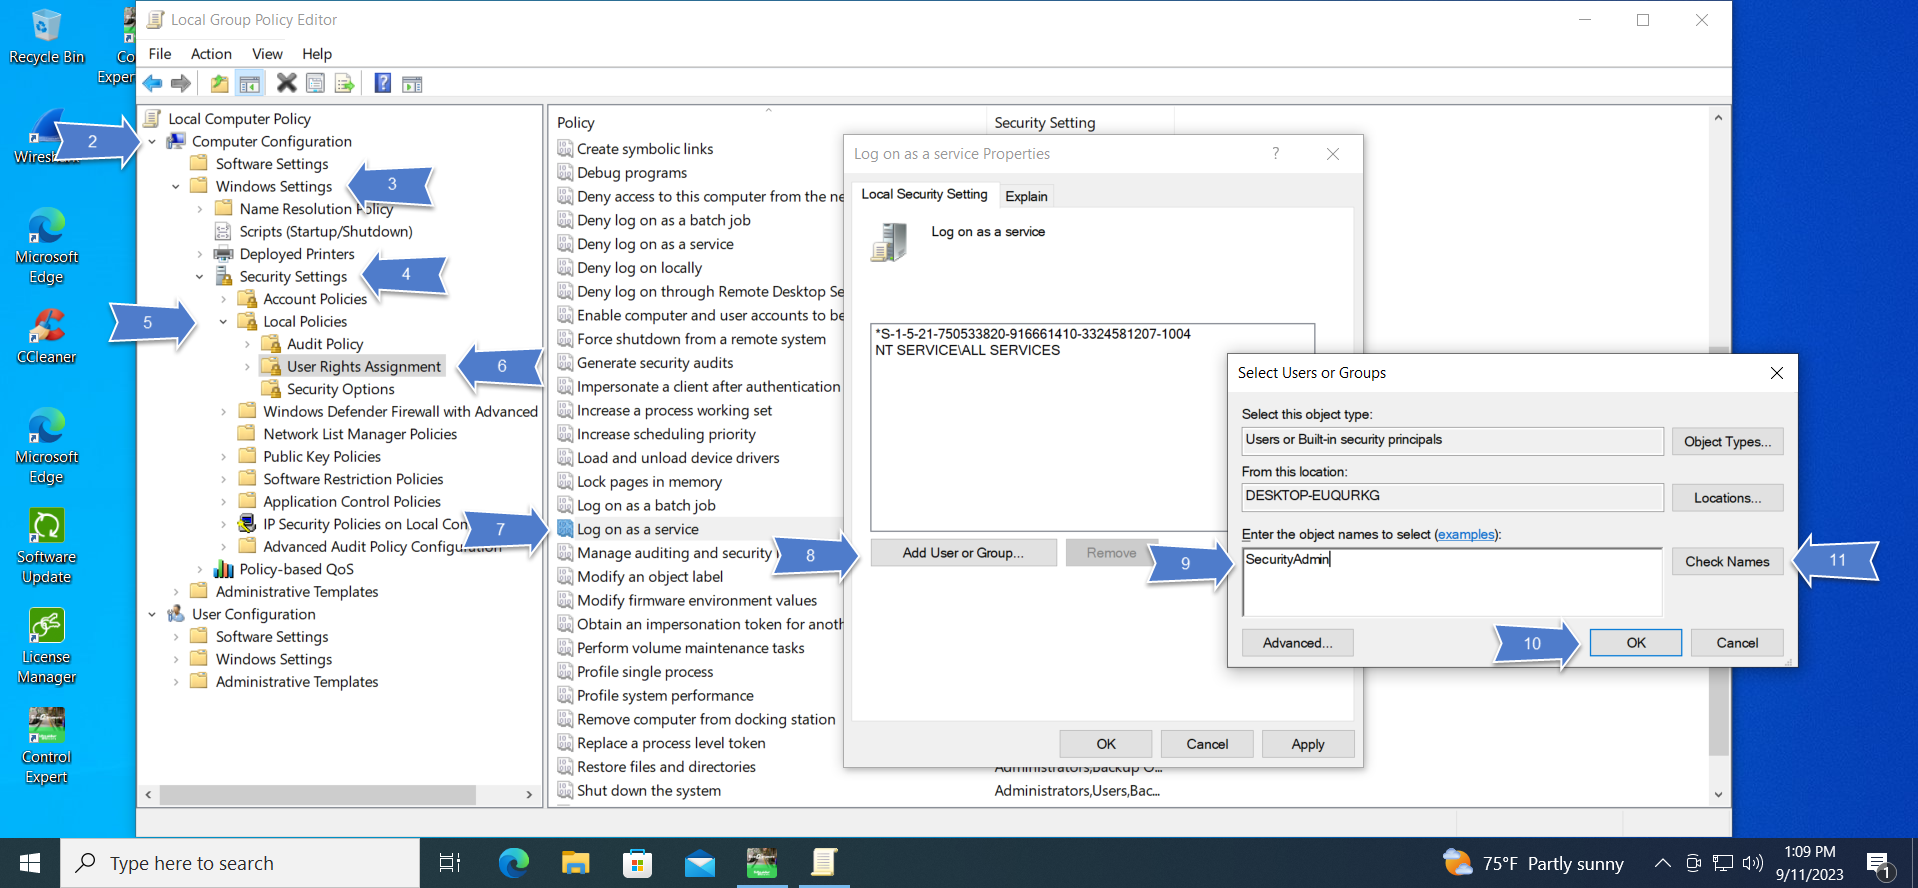Switch to the Explain tab

(x=1026, y=196)
